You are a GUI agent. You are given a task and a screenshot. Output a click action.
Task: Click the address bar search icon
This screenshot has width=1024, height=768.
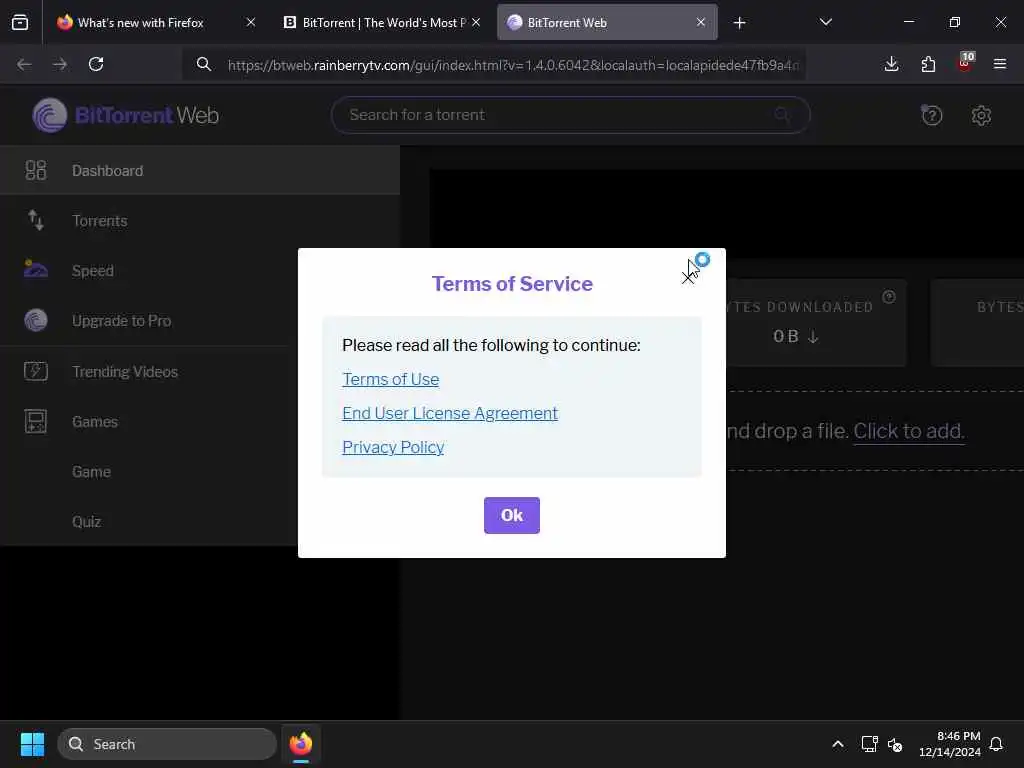coord(204,64)
